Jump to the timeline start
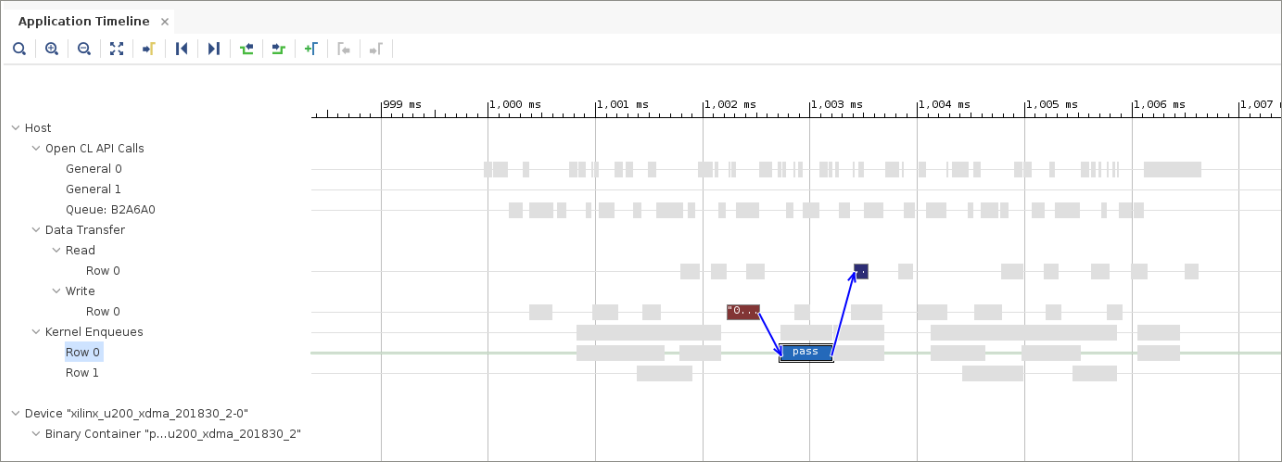 click(181, 48)
